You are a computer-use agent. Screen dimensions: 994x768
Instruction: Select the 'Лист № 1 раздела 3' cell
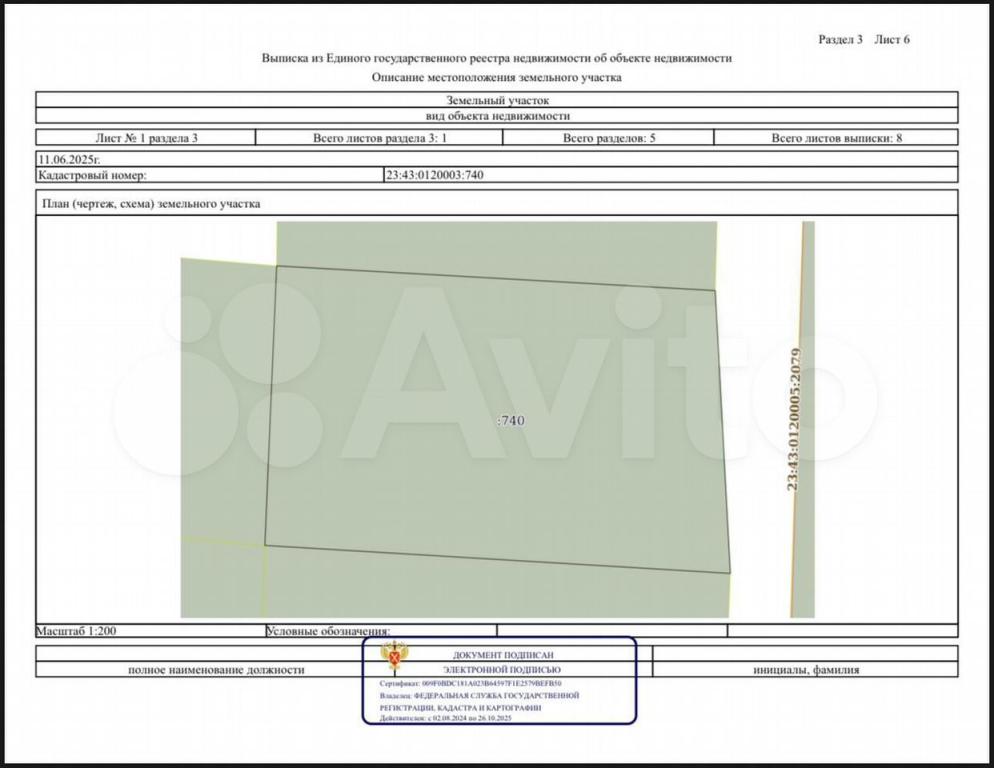point(146,138)
